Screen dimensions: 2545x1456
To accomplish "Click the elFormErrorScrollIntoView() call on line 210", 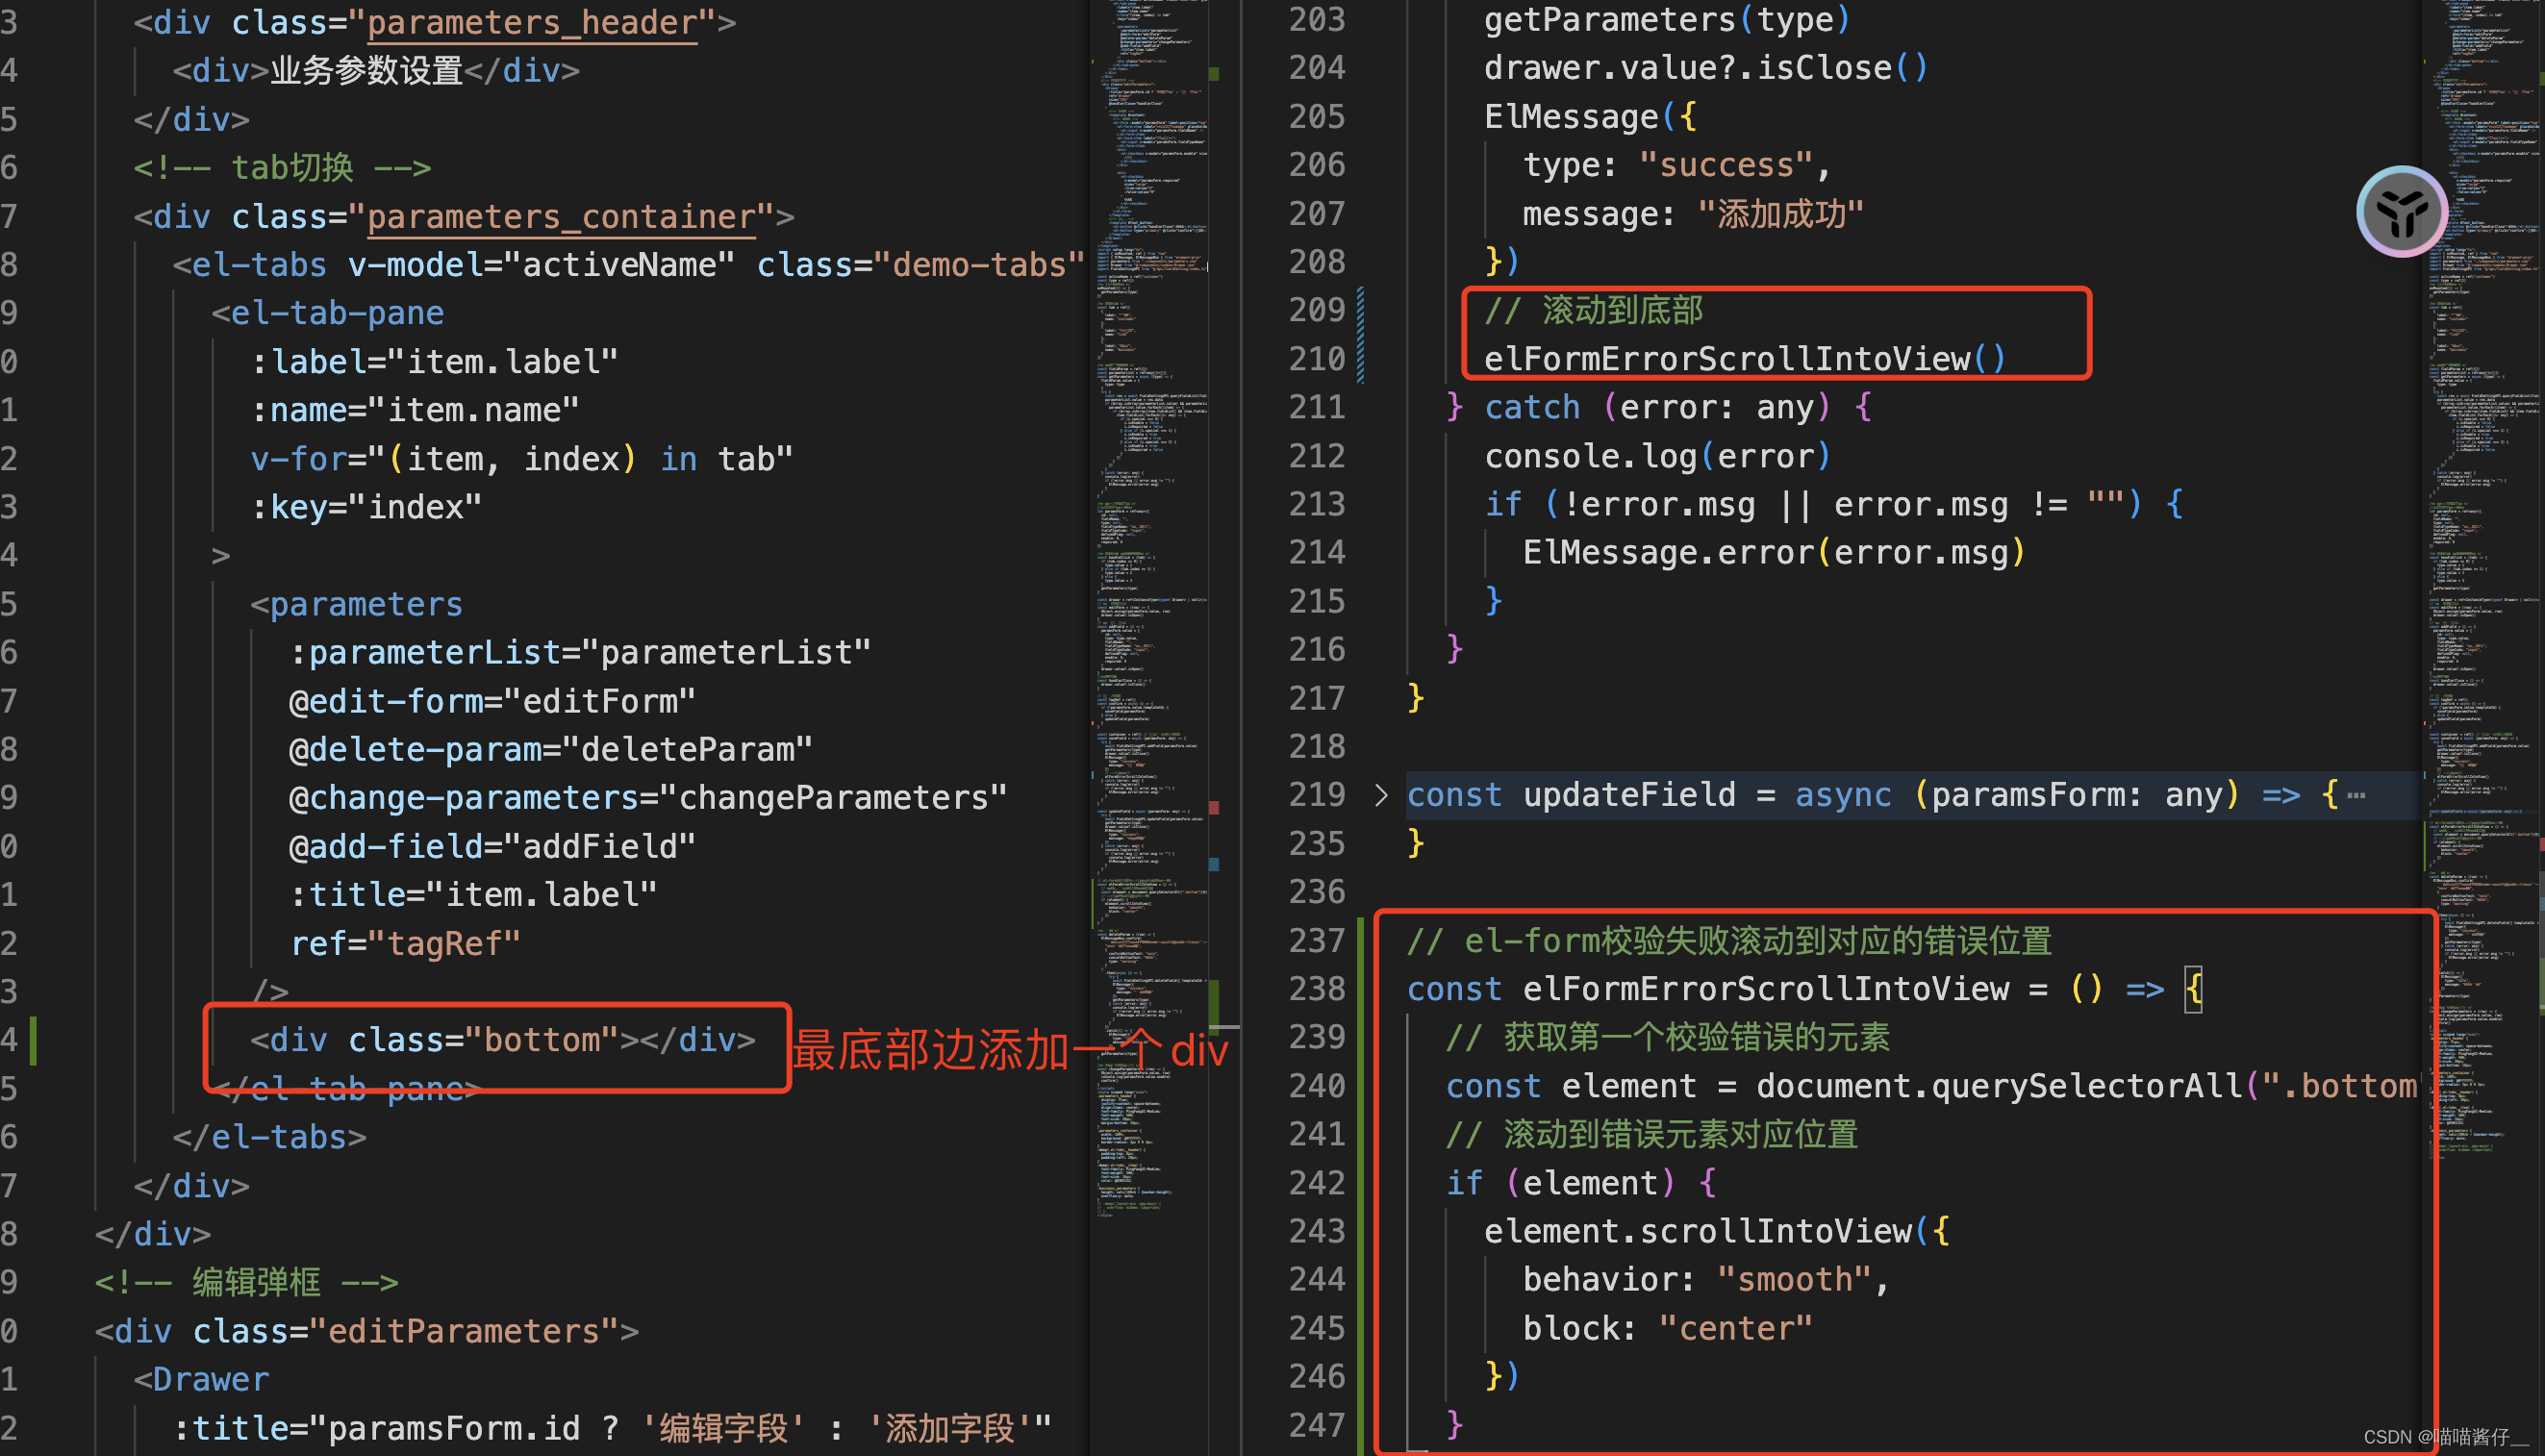I will pyautogui.click(x=1744, y=358).
